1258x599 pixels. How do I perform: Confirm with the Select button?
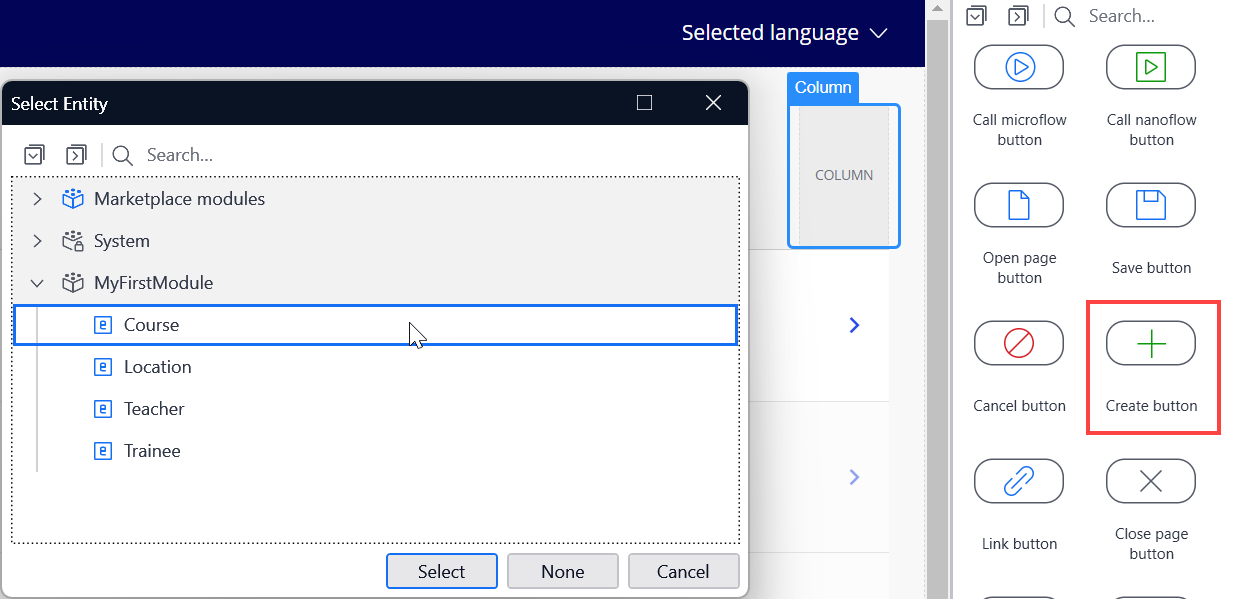tap(442, 571)
